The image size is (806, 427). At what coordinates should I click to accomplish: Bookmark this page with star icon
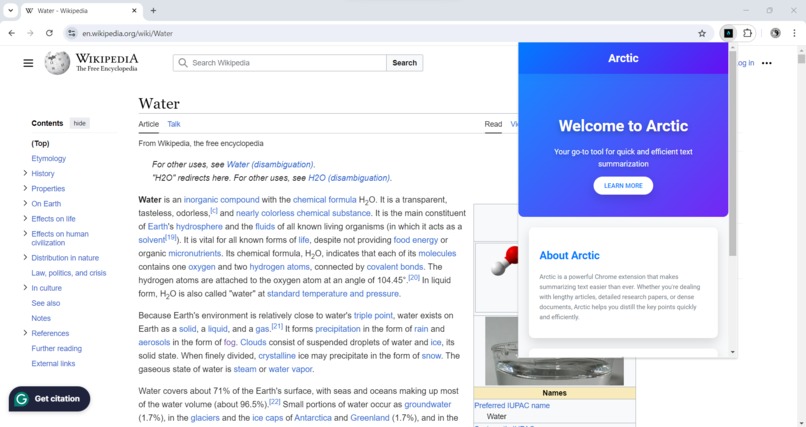coord(702,33)
